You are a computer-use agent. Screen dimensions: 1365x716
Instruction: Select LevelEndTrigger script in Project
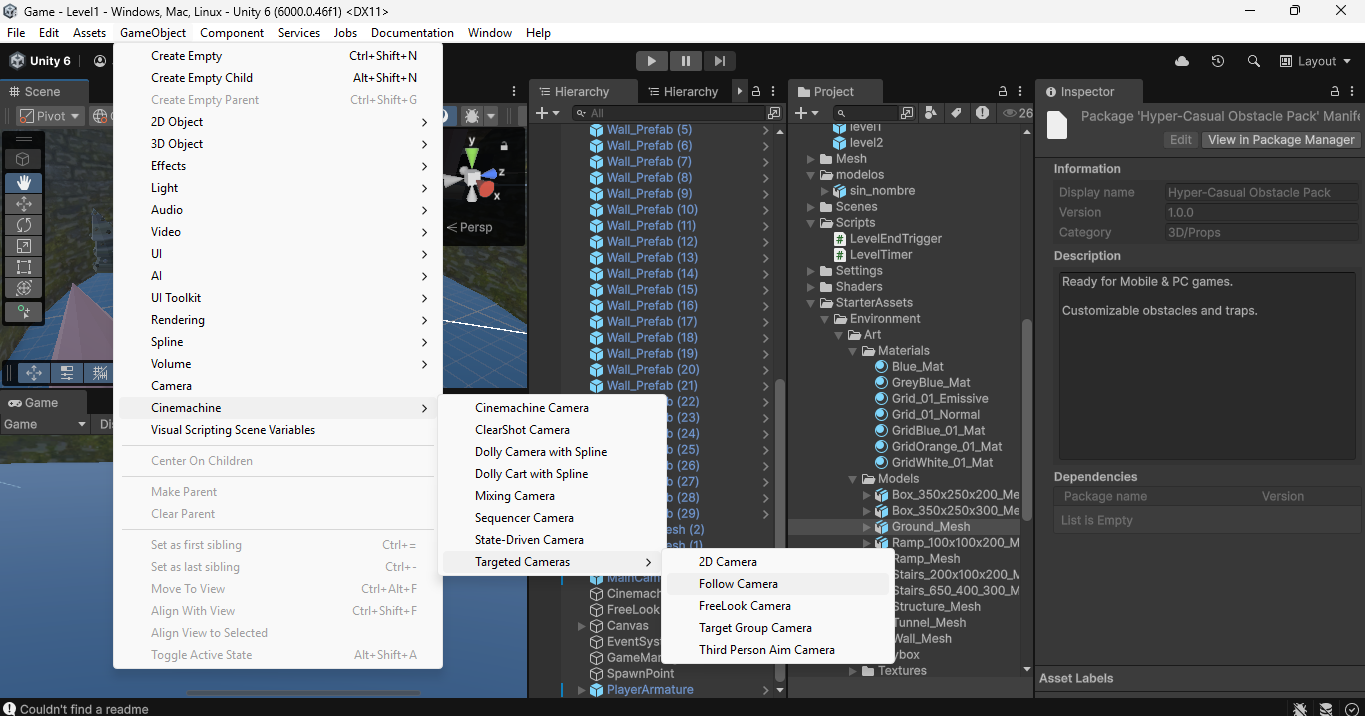(895, 239)
